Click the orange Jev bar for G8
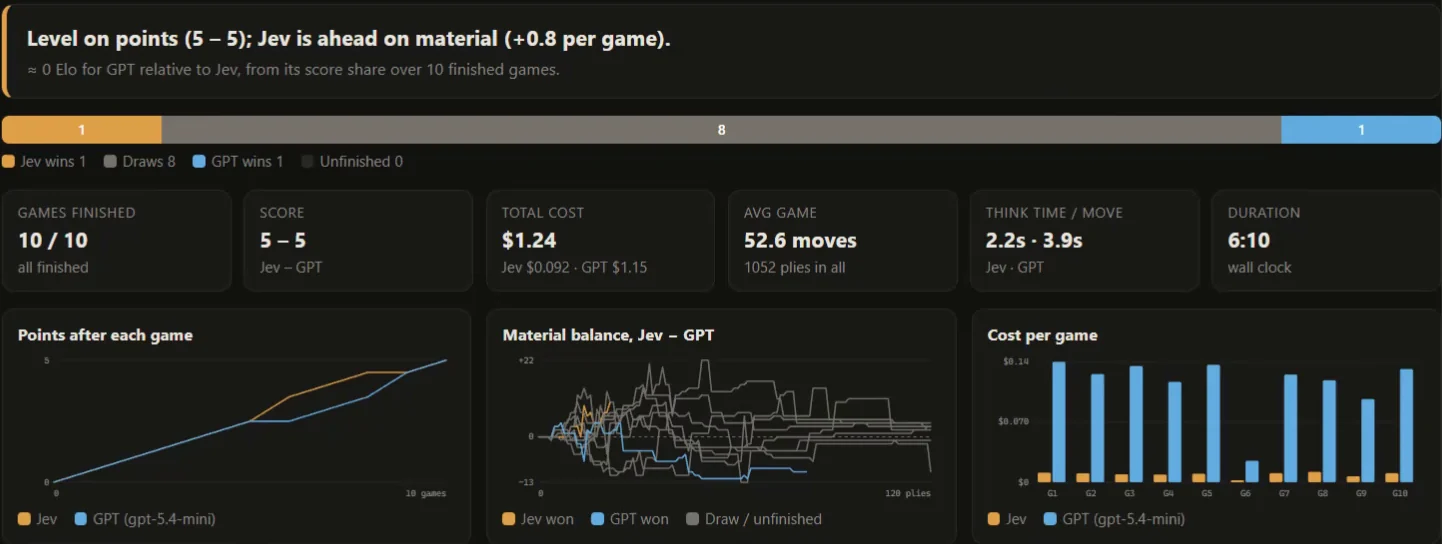 pyautogui.click(x=1314, y=477)
